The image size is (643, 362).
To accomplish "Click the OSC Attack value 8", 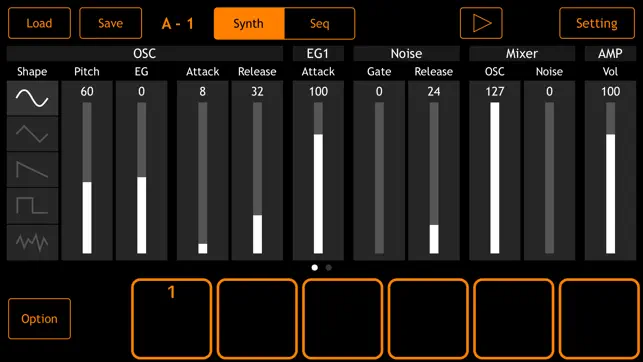I will point(203,91).
